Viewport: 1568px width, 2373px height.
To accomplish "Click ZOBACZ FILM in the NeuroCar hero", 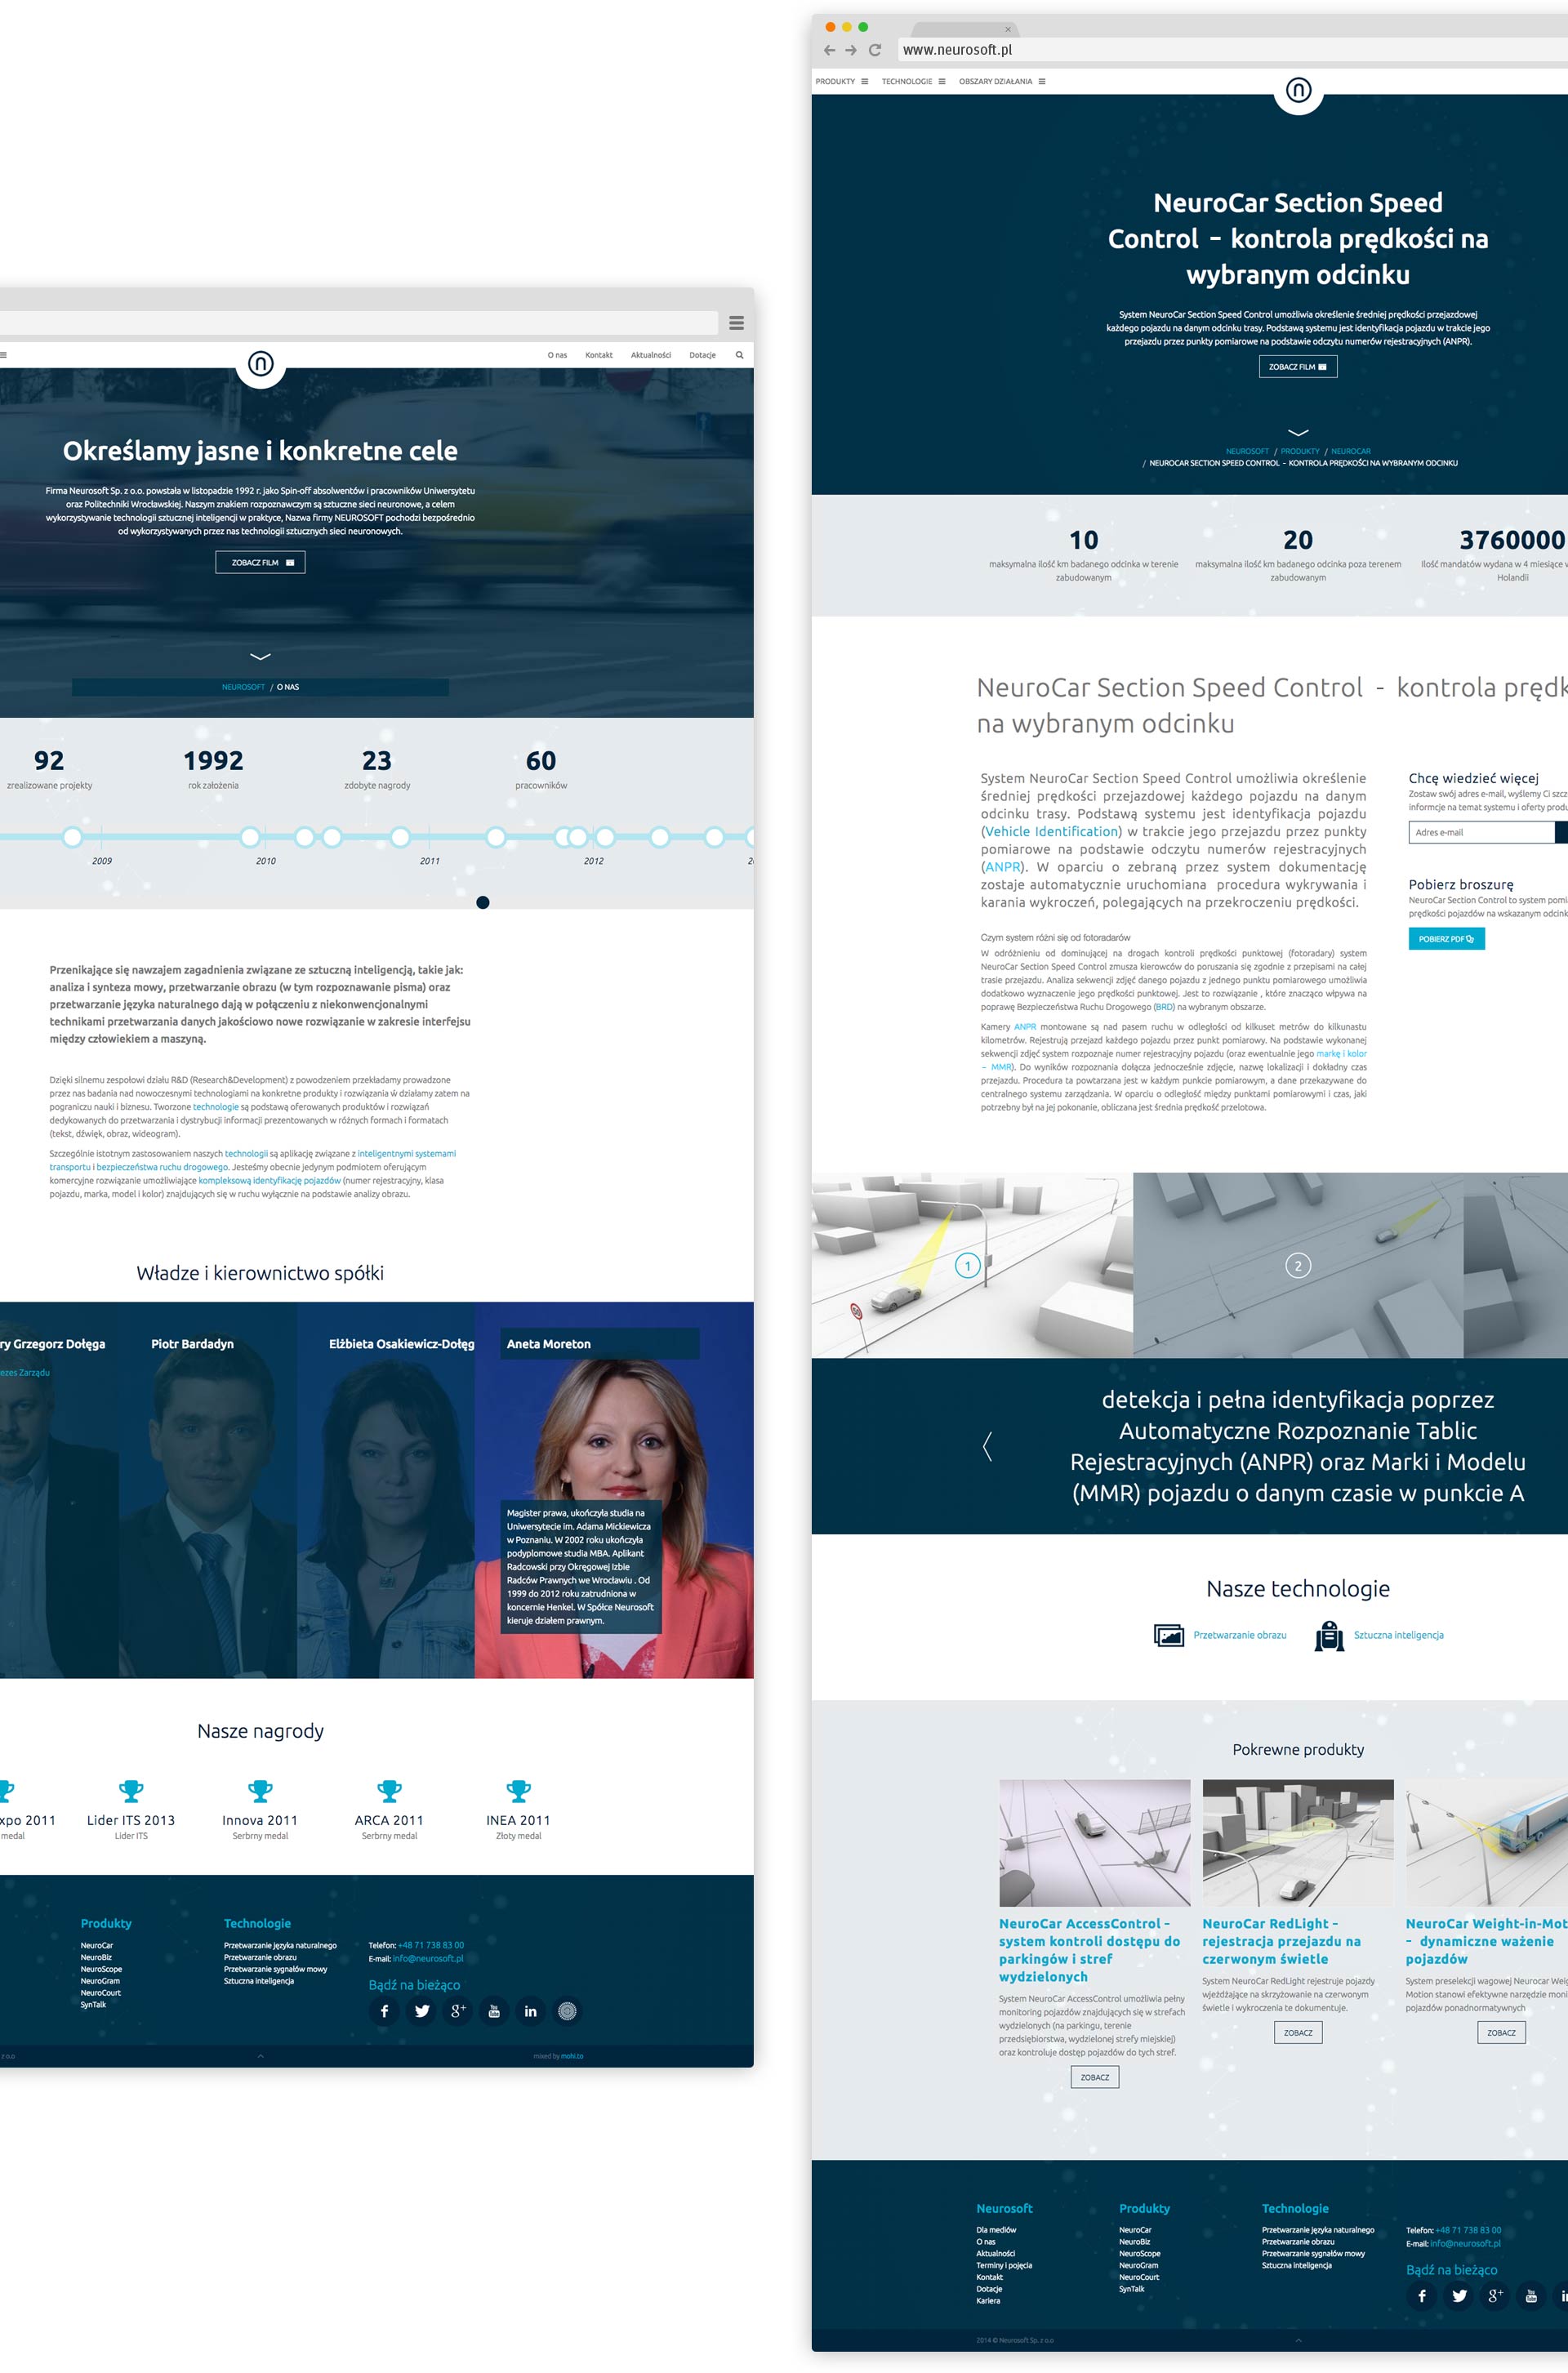I will (x=1298, y=367).
